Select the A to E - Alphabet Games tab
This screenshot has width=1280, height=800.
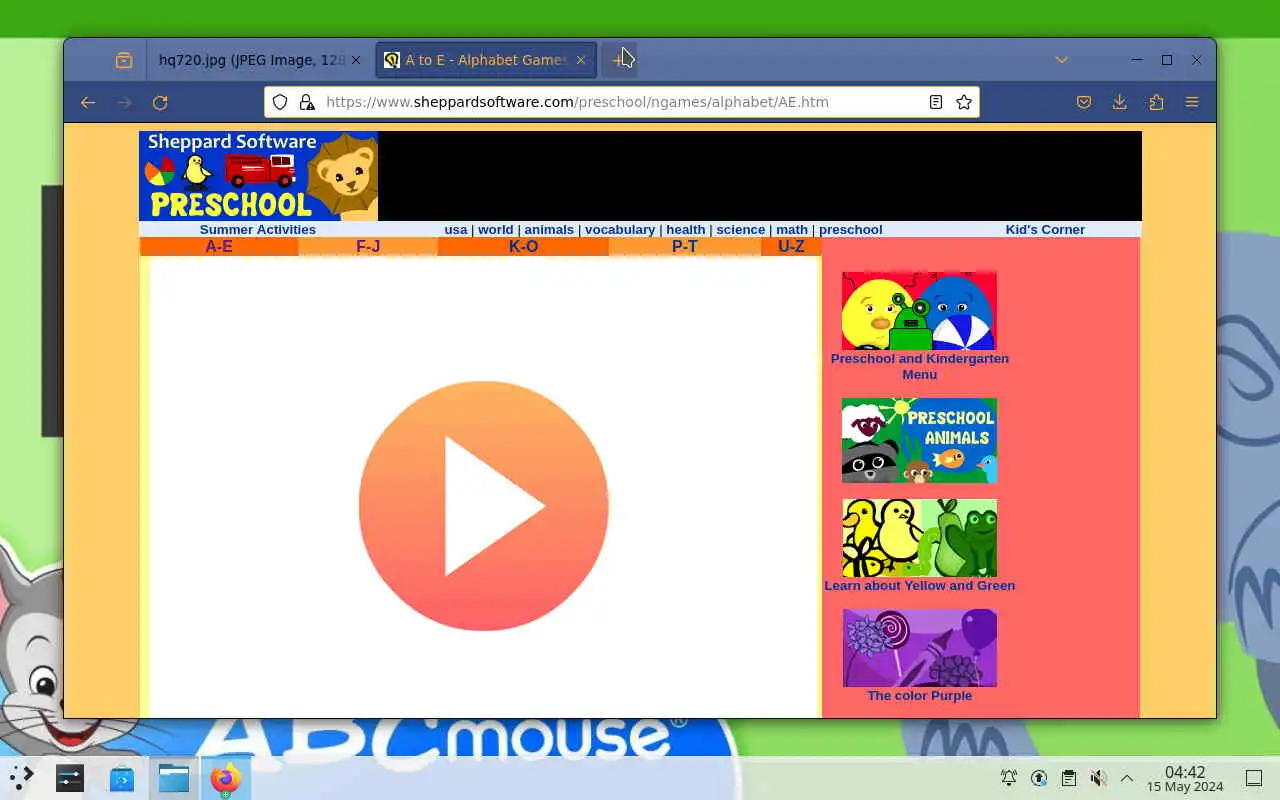[x=486, y=60]
